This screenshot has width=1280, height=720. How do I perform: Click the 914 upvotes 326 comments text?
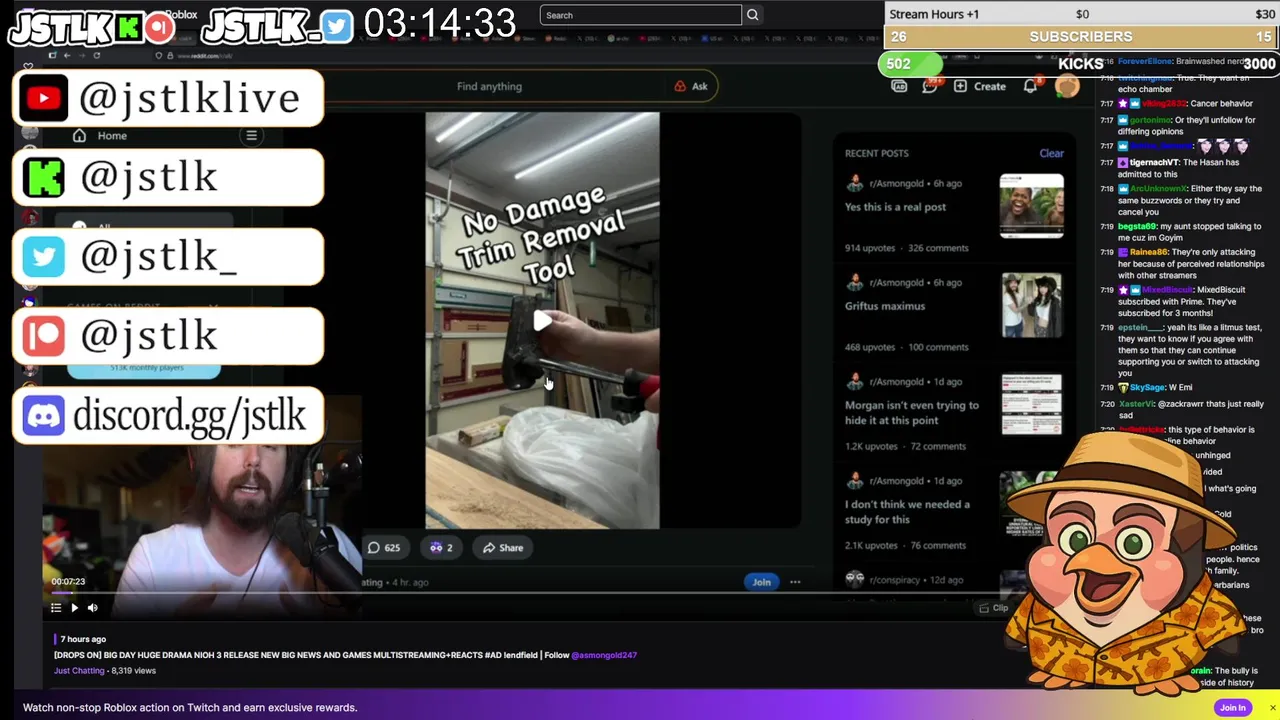pyautogui.click(x=906, y=248)
